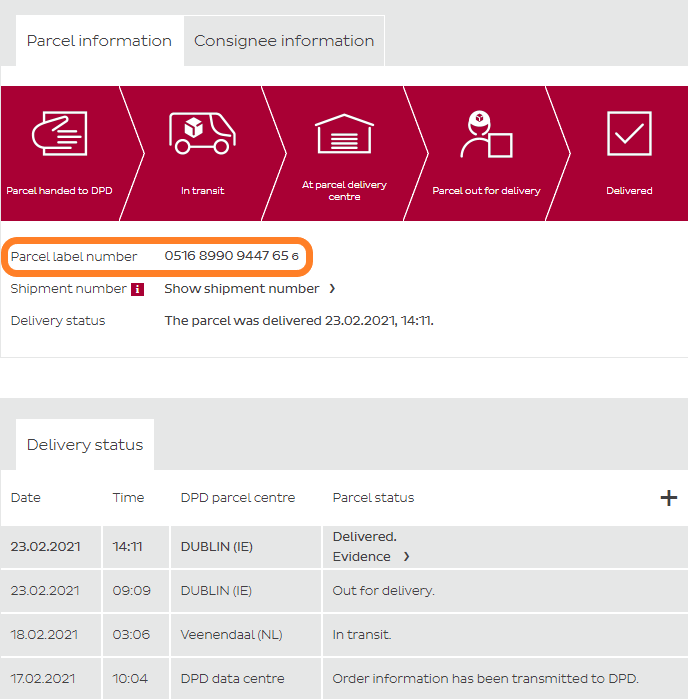Click the delivery van In transit icon
Image resolution: width=688 pixels, height=699 pixels.
202,133
